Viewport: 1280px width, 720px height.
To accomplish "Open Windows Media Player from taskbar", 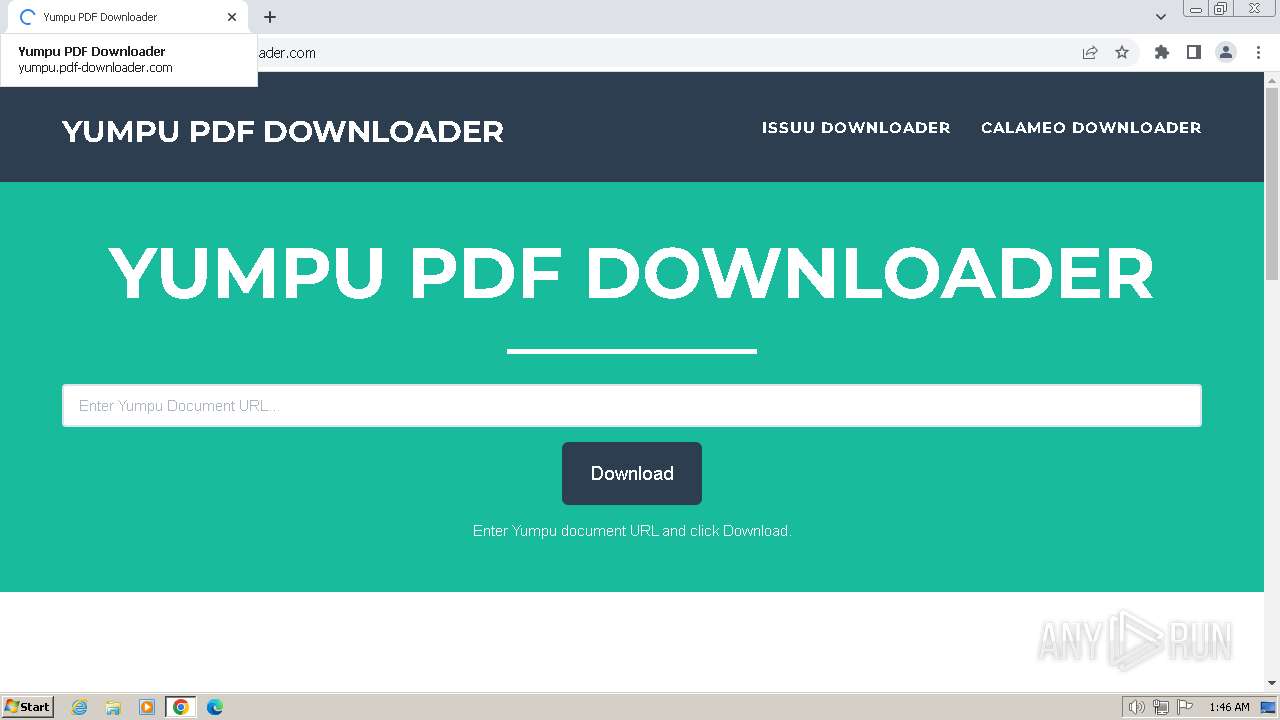I will coord(147,707).
